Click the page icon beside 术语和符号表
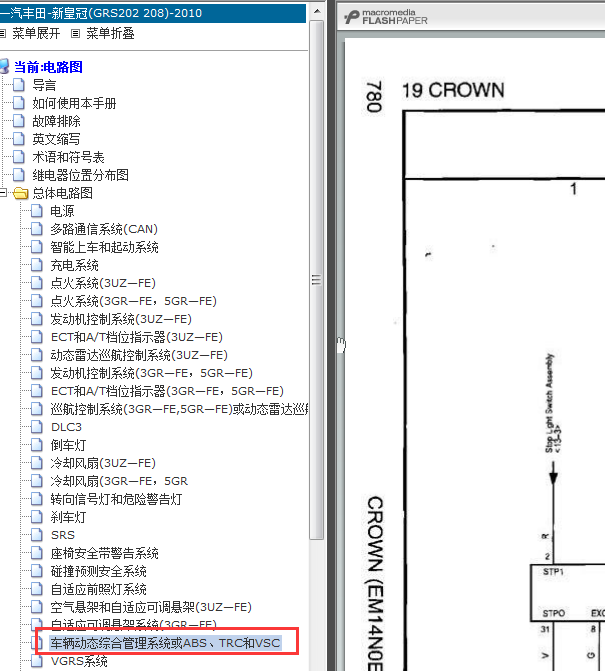The image size is (605, 671). point(18,157)
